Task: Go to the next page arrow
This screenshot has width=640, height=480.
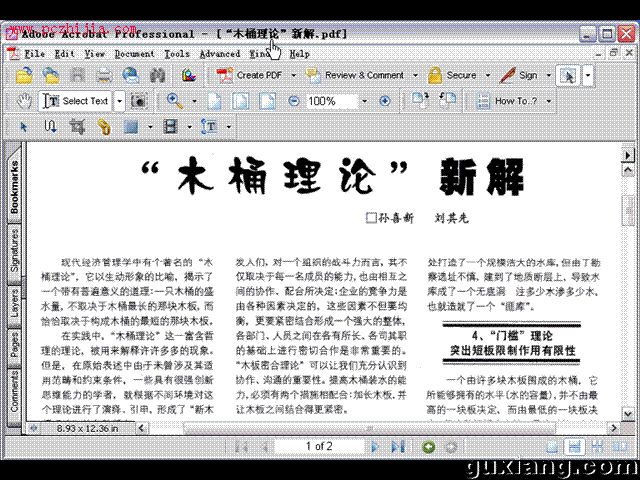Action: coord(375,447)
